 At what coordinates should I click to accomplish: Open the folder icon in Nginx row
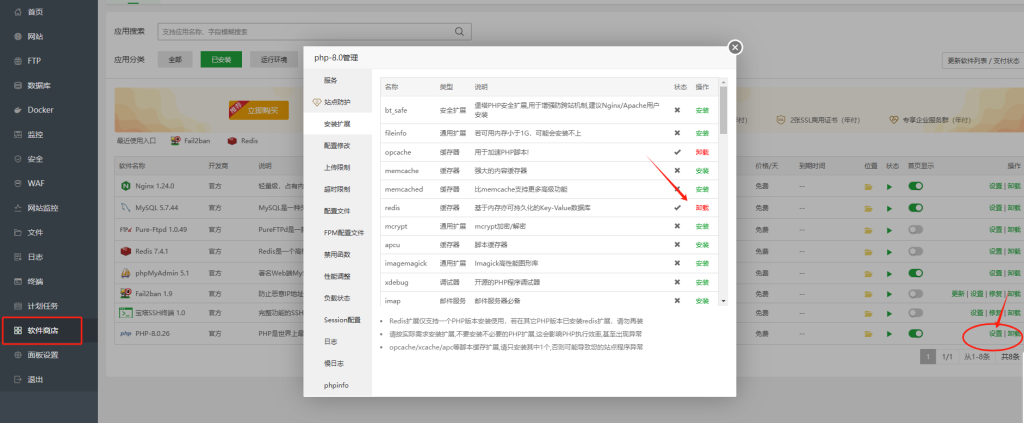tap(869, 186)
